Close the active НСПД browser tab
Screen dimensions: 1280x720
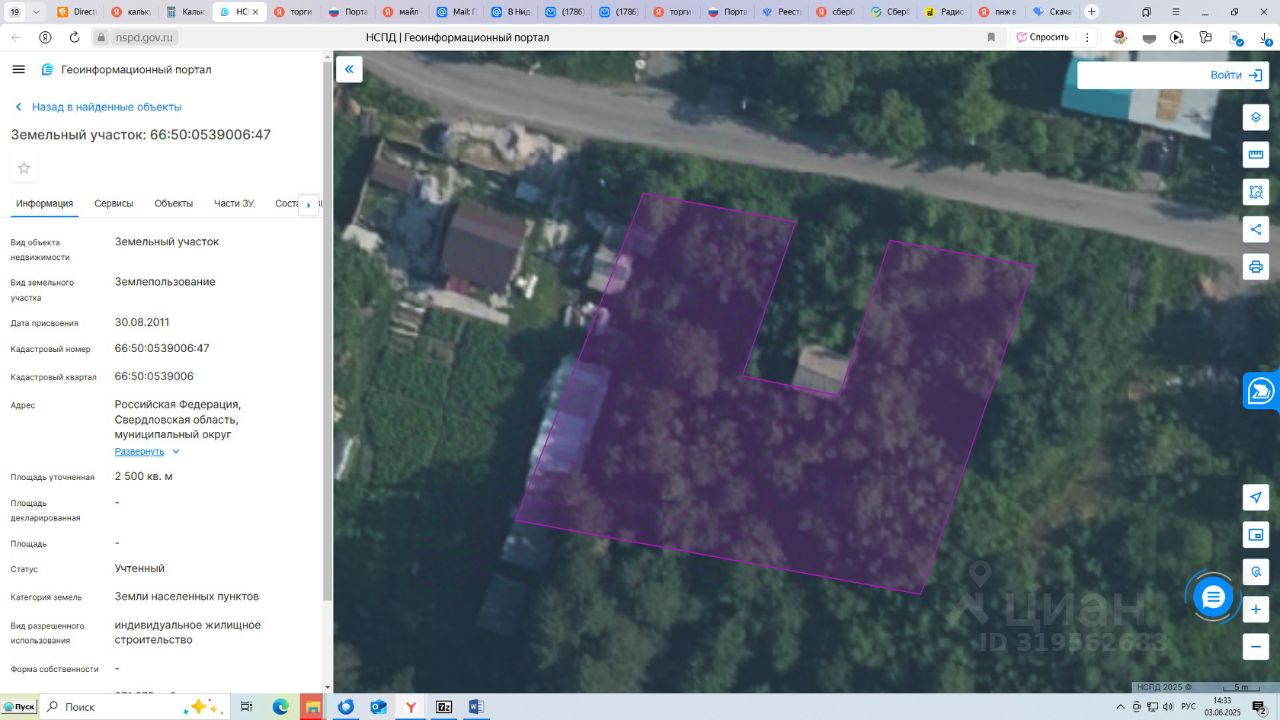258,12
